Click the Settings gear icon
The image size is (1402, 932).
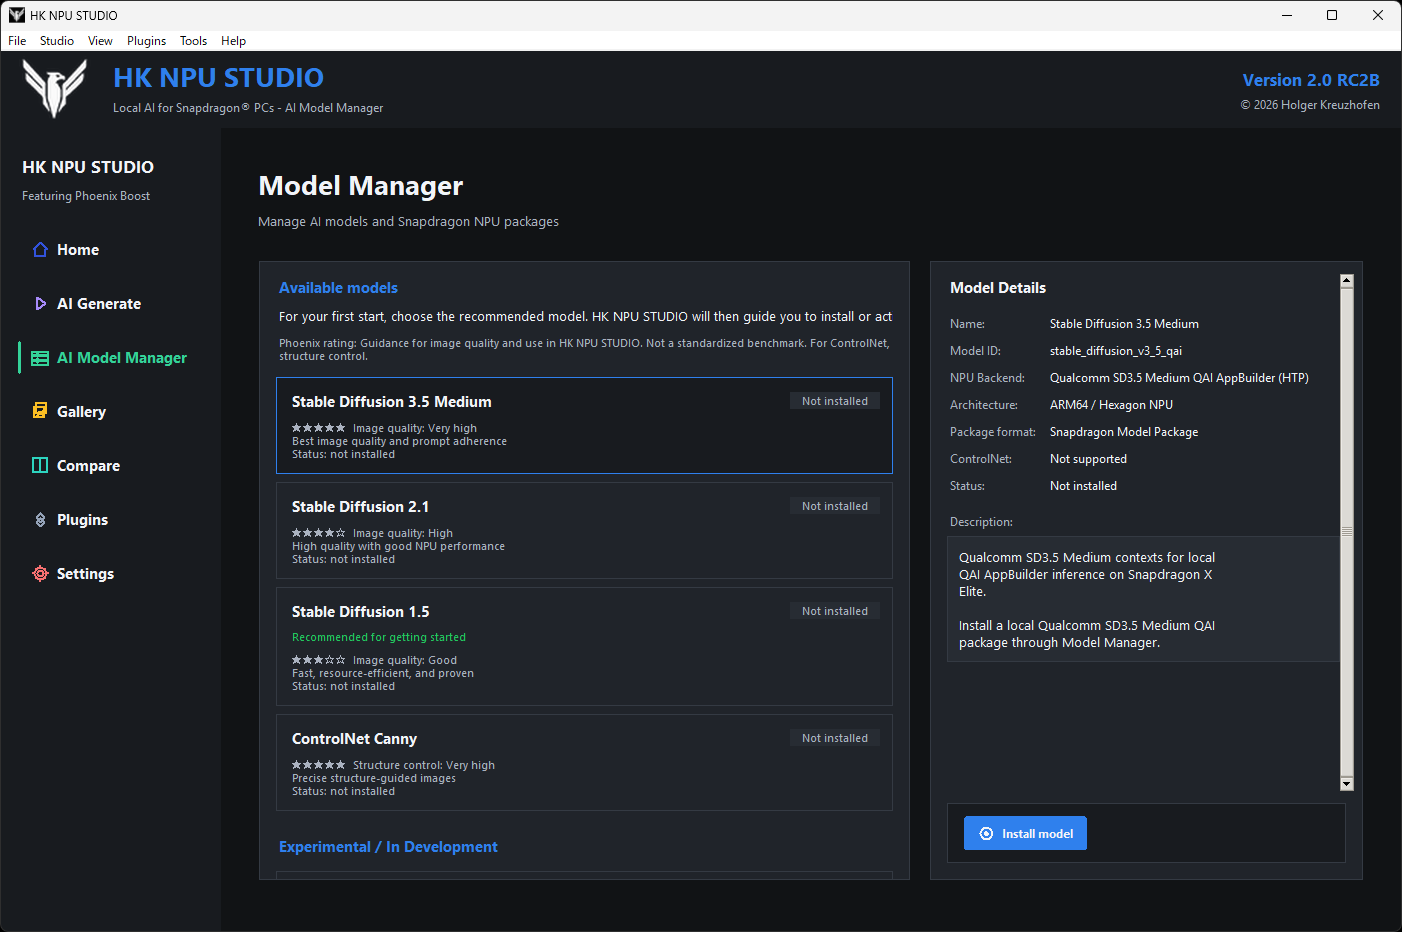click(x=40, y=574)
